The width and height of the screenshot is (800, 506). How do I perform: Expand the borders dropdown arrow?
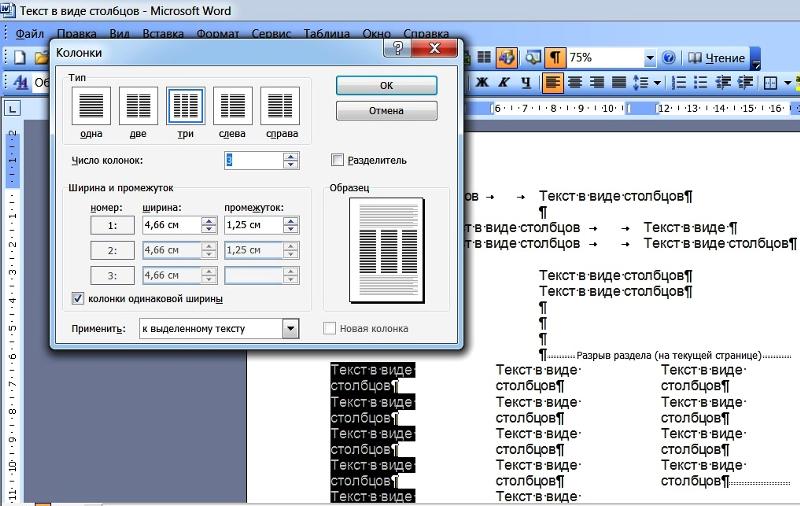787,82
